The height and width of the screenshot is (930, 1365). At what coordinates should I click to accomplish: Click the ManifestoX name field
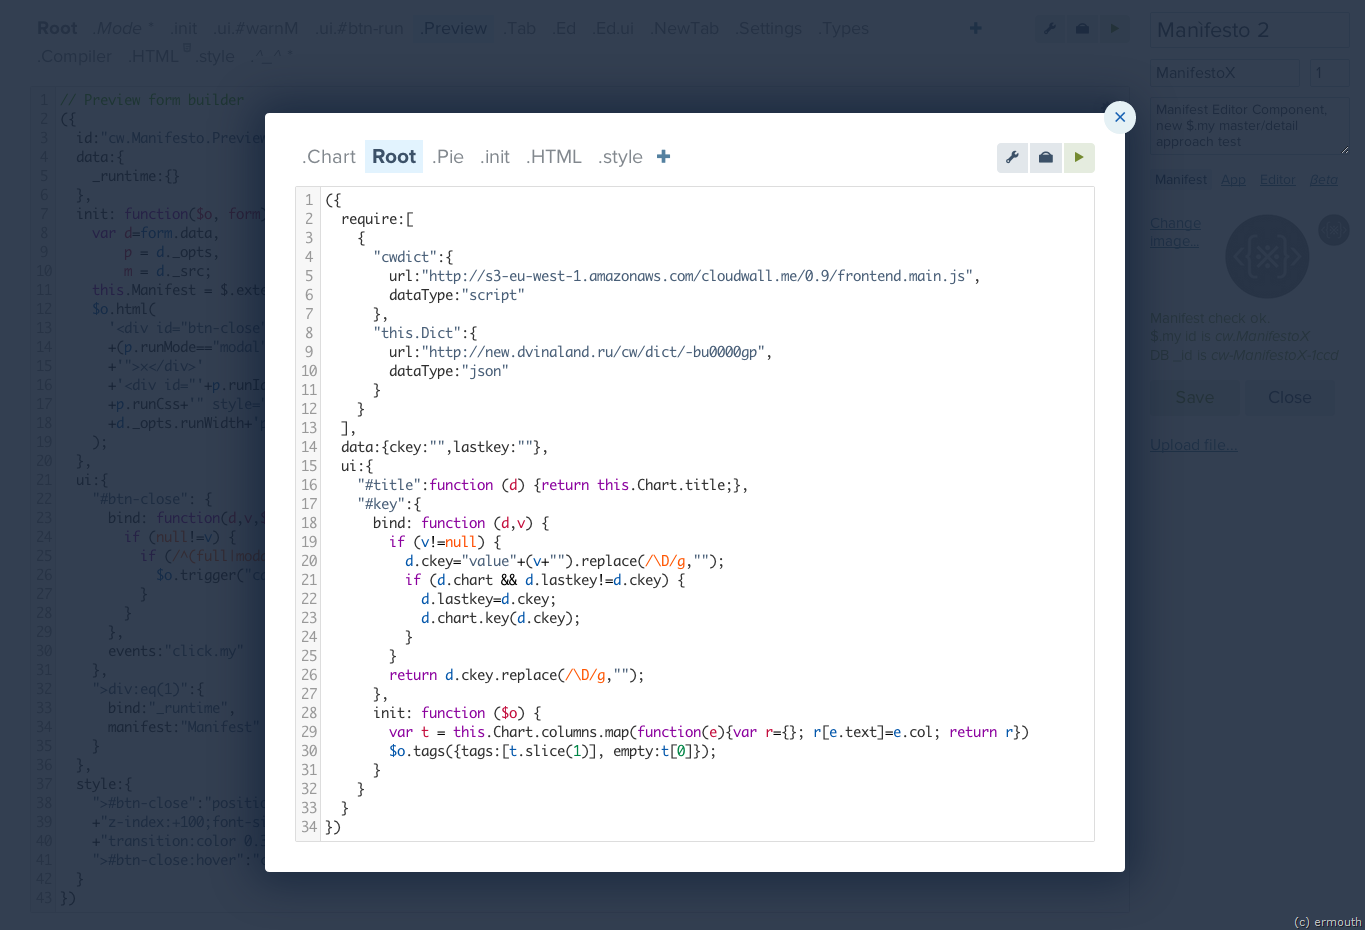(1224, 73)
